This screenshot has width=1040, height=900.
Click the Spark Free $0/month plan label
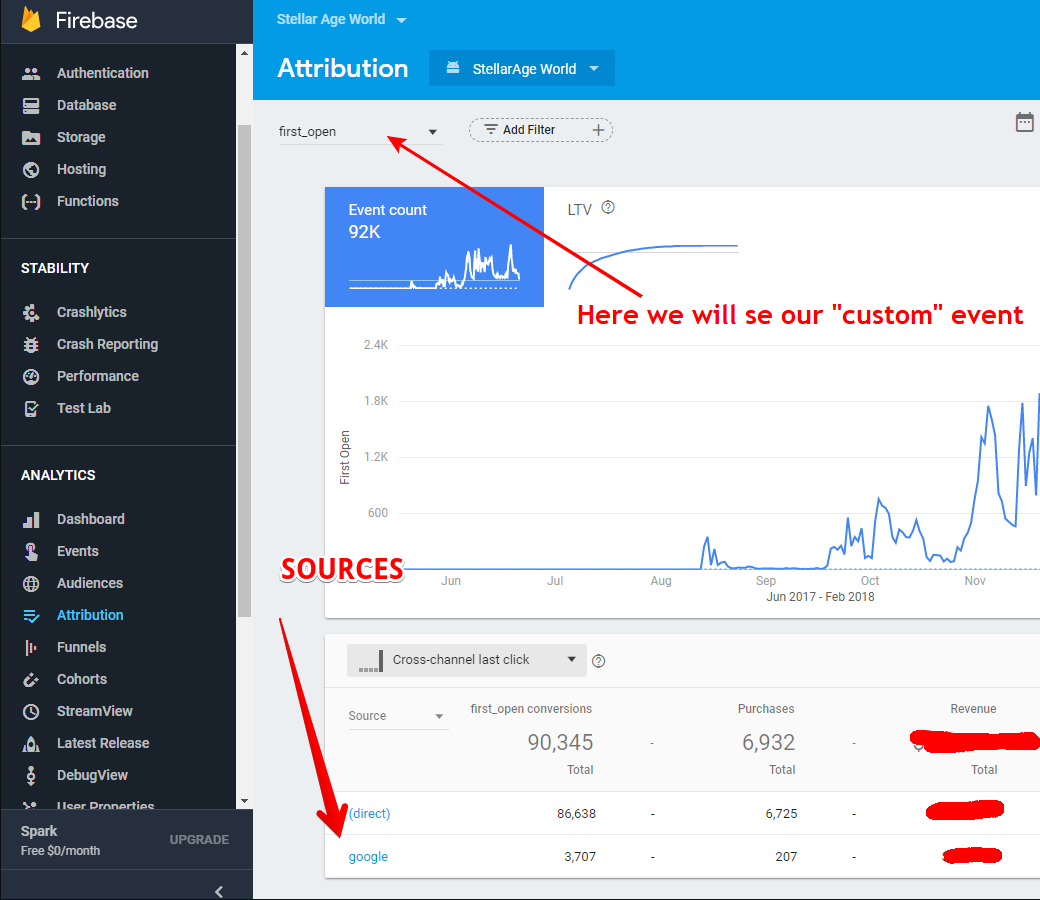coord(60,840)
